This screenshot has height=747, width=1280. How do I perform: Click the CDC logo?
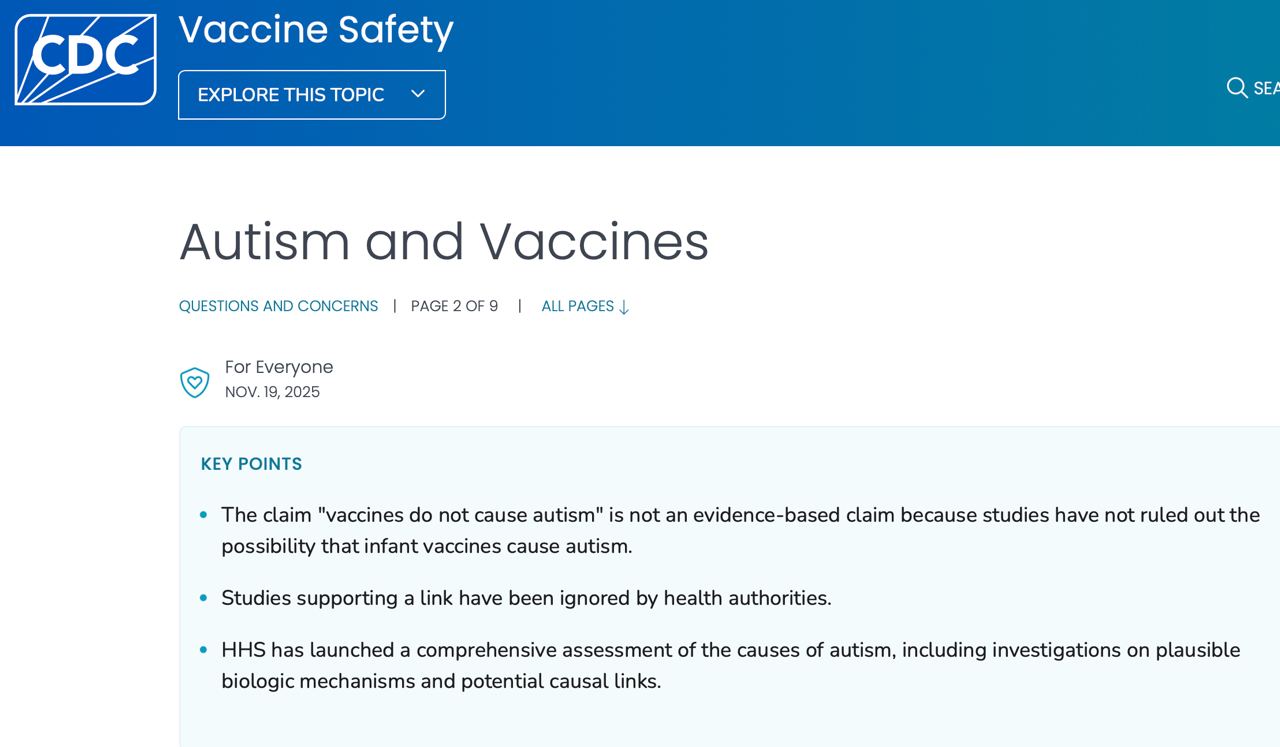coord(85,59)
